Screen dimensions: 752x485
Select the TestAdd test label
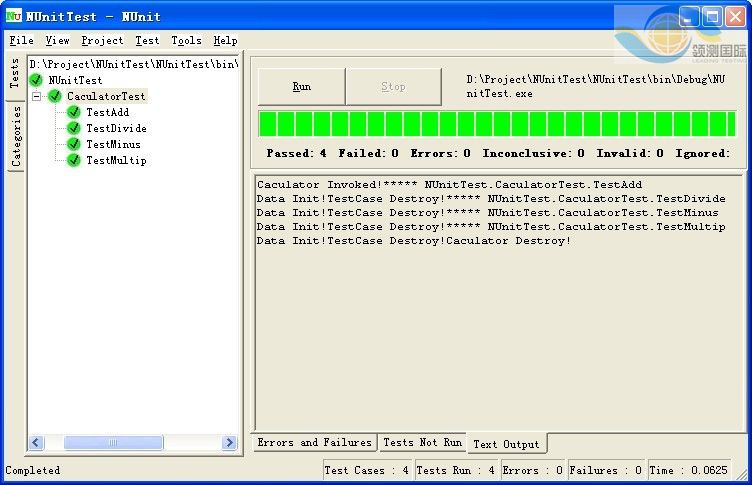(108, 112)
